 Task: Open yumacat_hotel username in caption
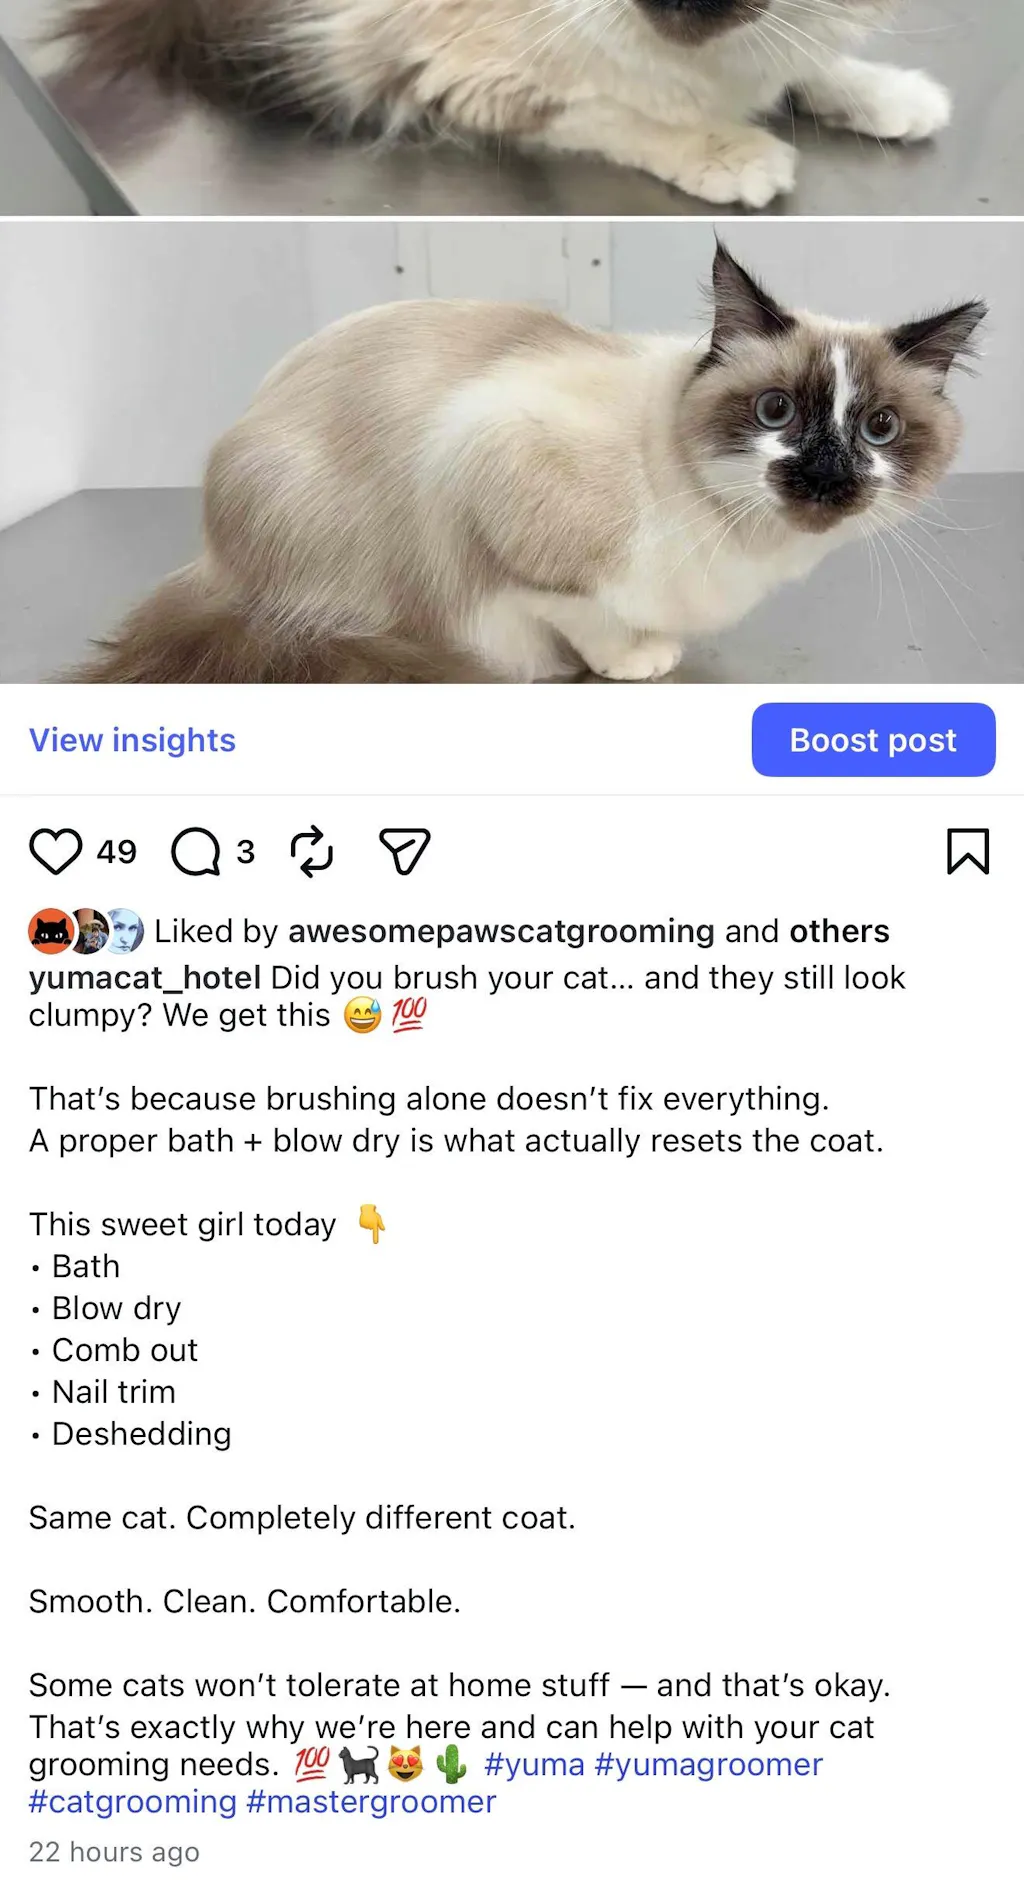145,978
